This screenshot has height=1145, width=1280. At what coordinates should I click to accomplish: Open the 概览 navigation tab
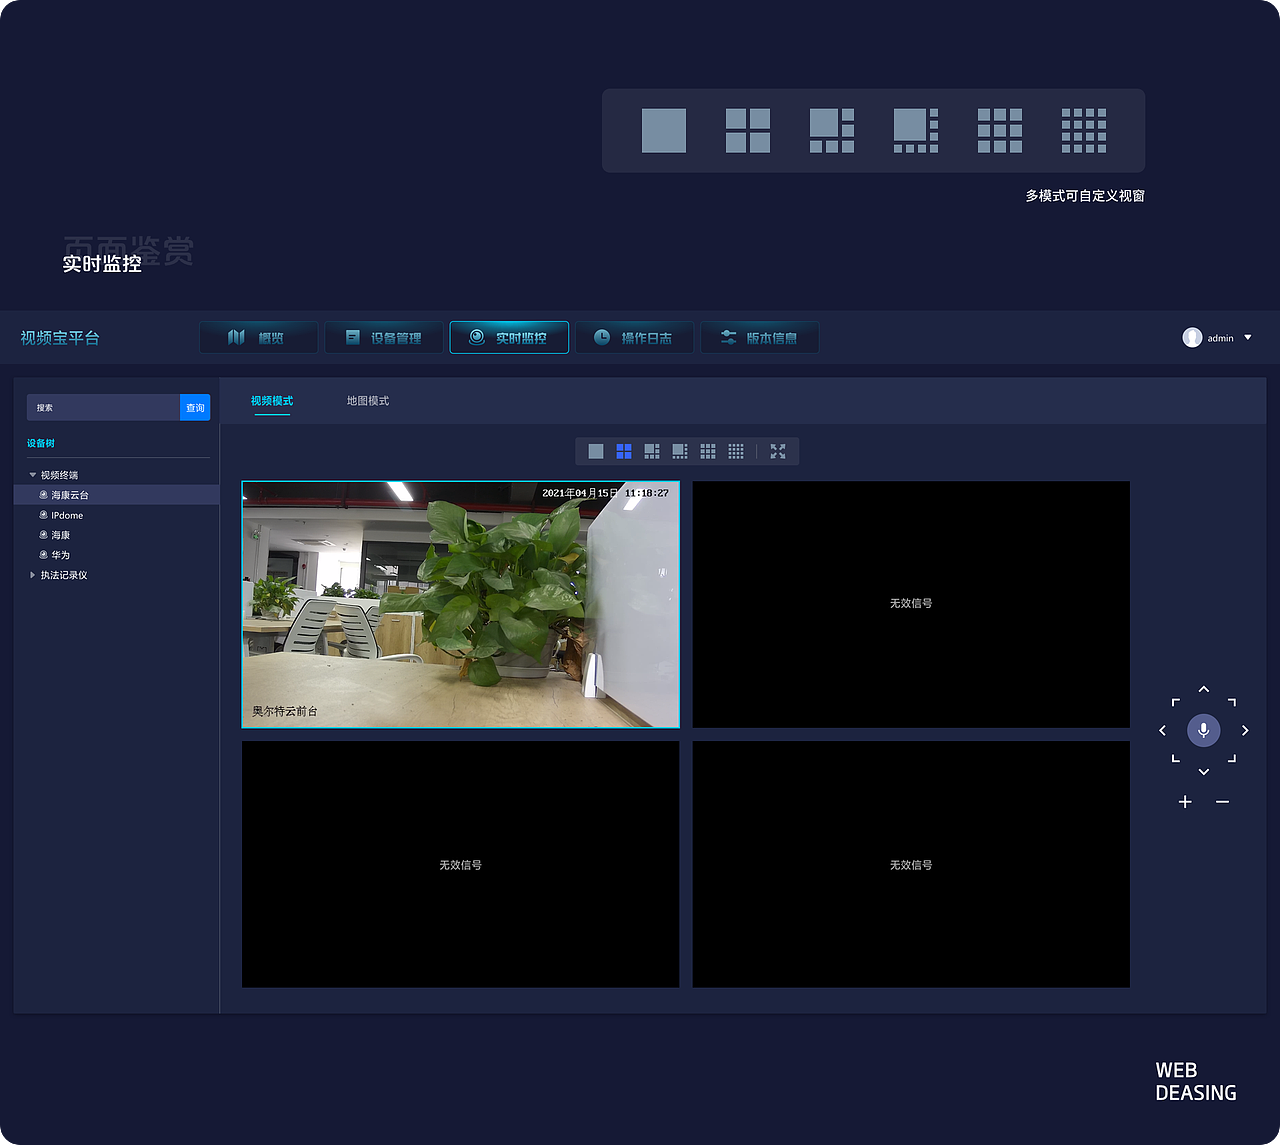tap(259, 338)
